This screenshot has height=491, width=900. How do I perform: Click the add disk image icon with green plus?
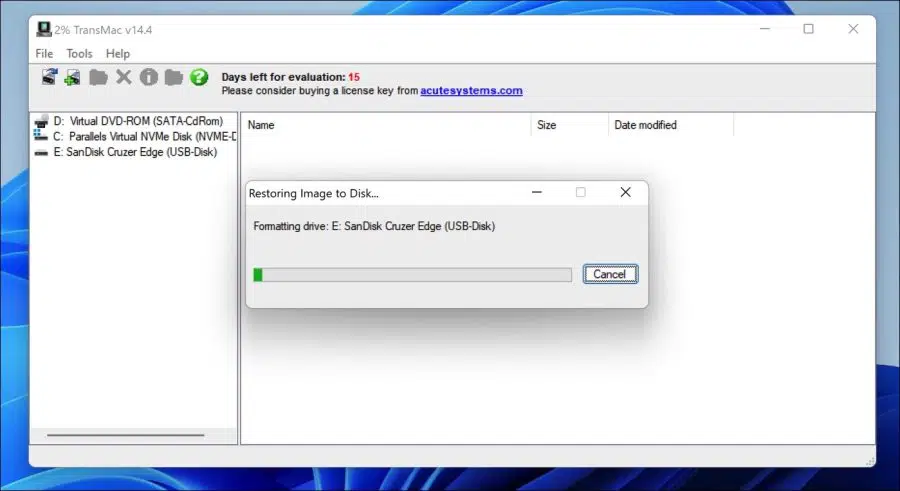(x=72, y=77)
